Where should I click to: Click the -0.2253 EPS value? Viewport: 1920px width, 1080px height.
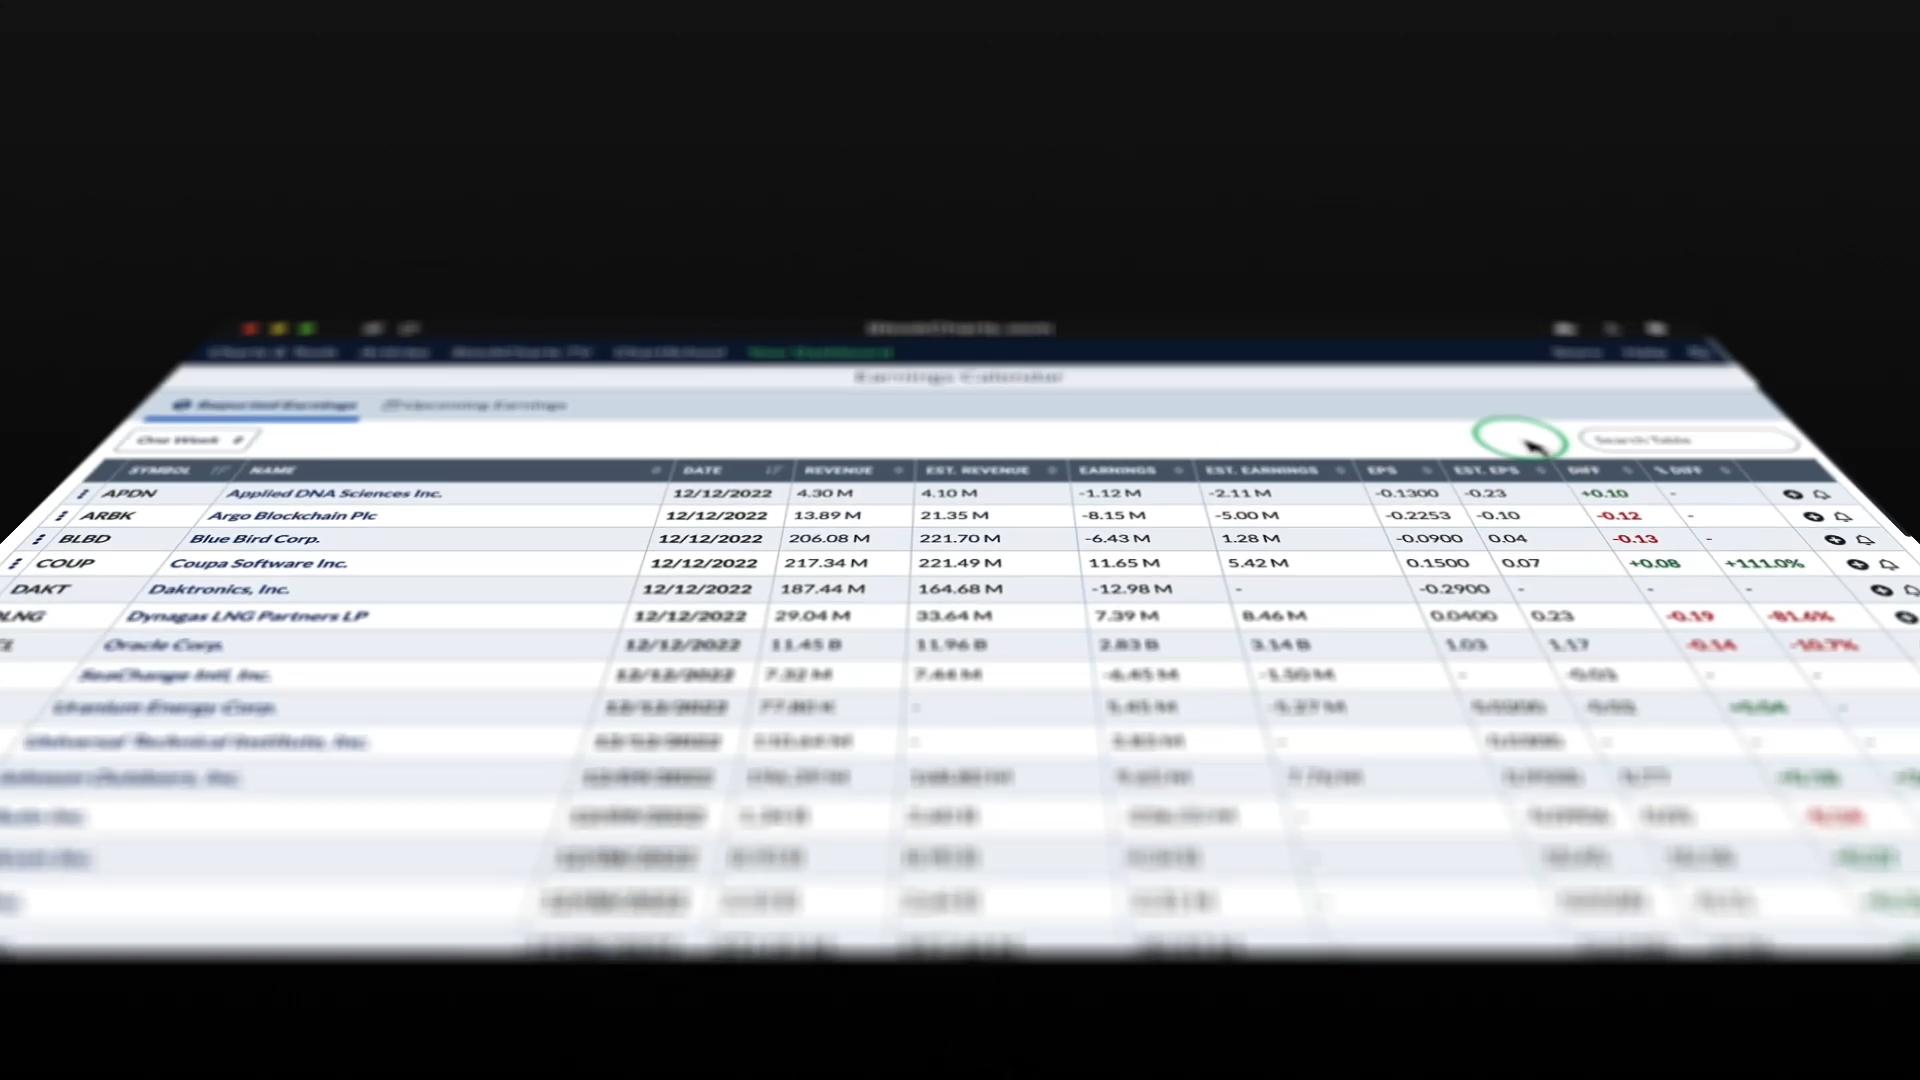(x=1418, y=516)
